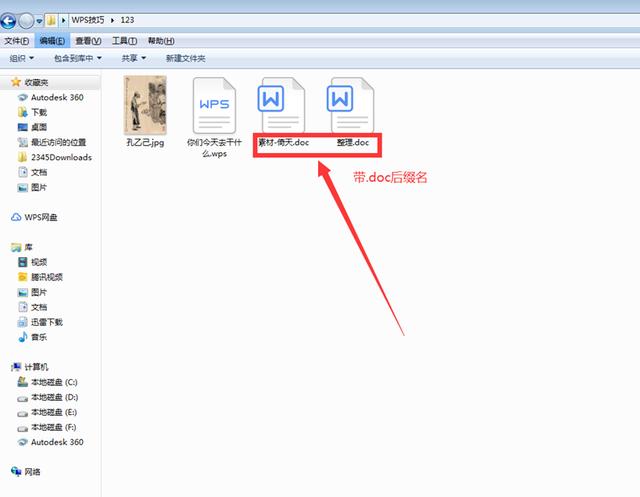Open the 工具(T) menu
Screen dimensions: 640x497
[124, 41]
